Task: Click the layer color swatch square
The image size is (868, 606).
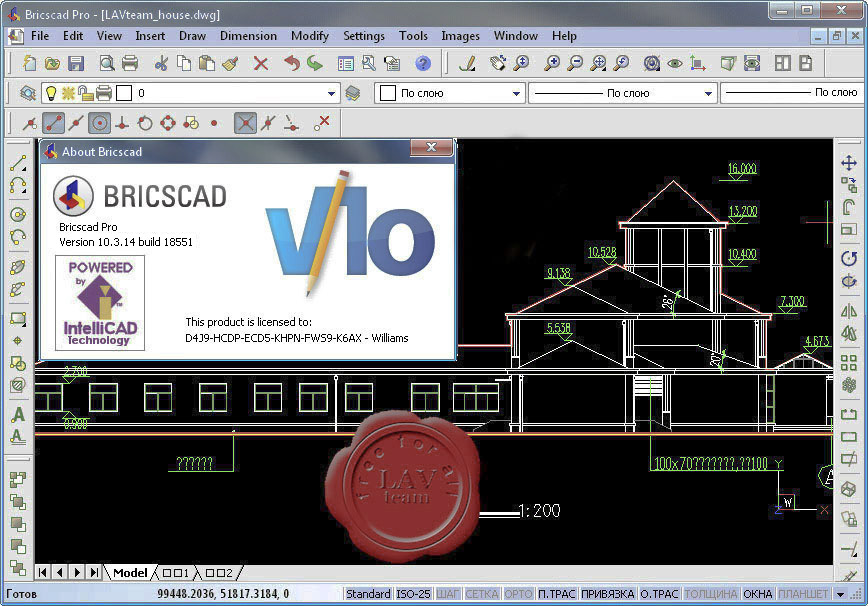Action: 124,93
